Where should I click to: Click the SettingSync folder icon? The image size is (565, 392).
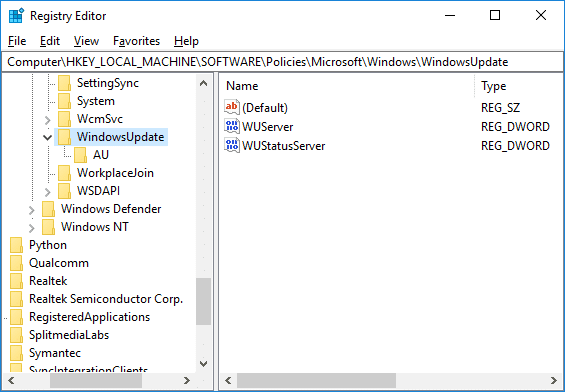click(64, 83)
